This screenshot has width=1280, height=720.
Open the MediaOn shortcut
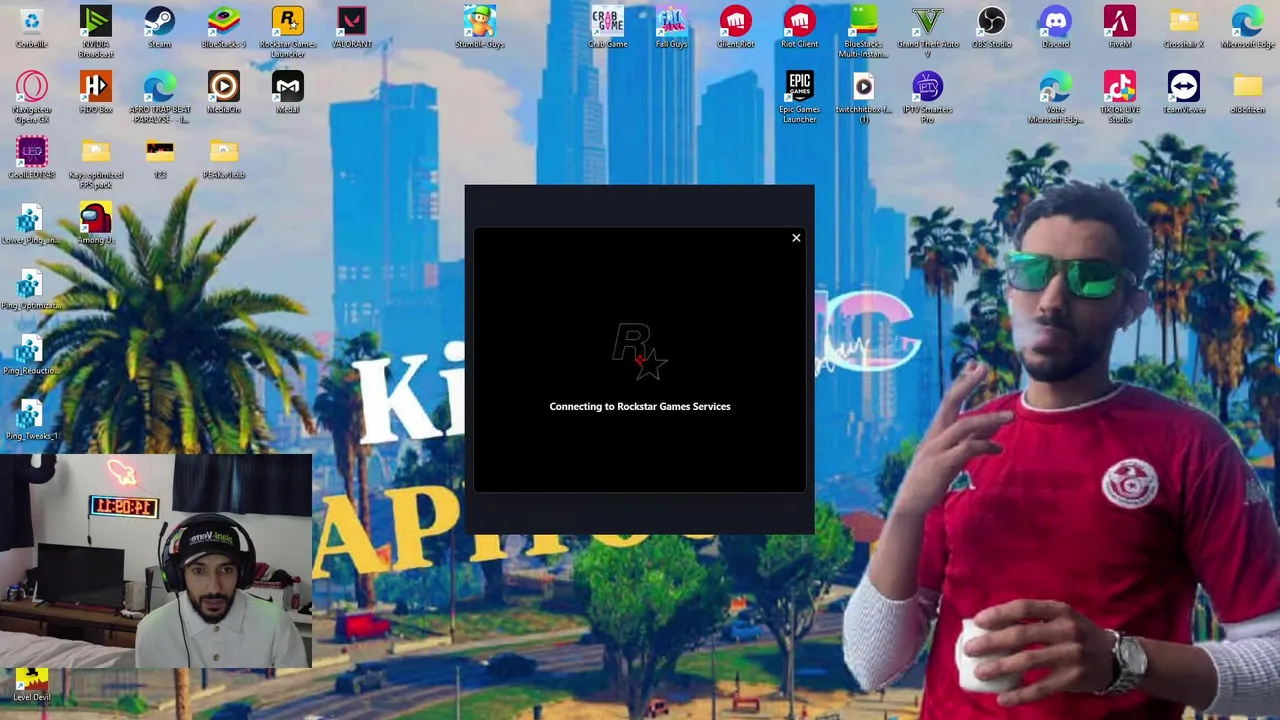pos(224,93)
